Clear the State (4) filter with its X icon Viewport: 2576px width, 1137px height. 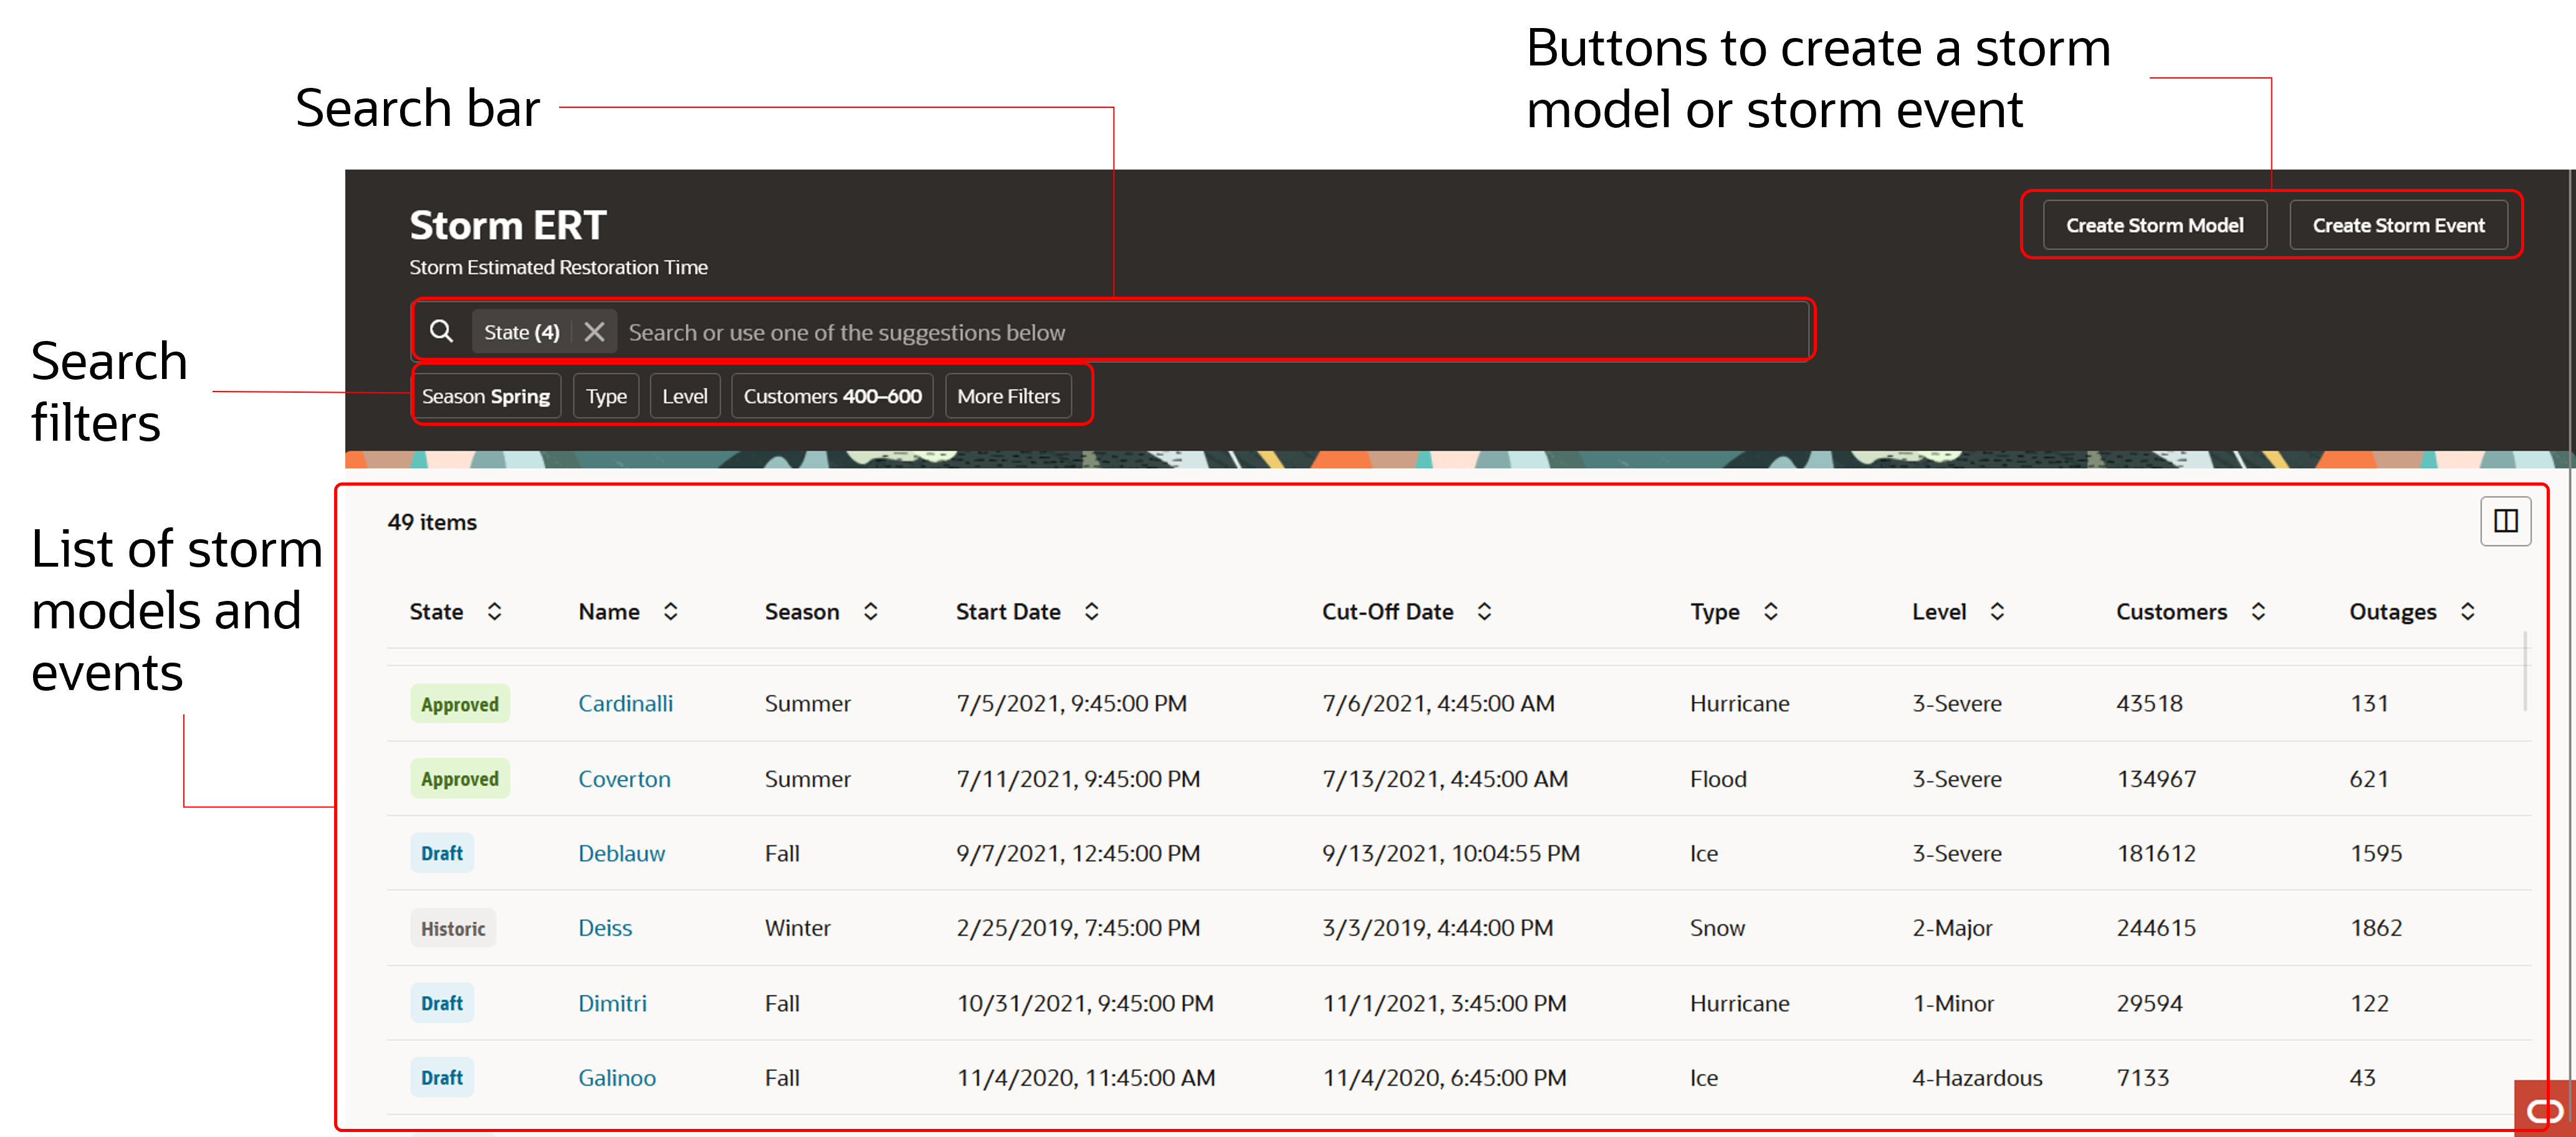[594, 331]
